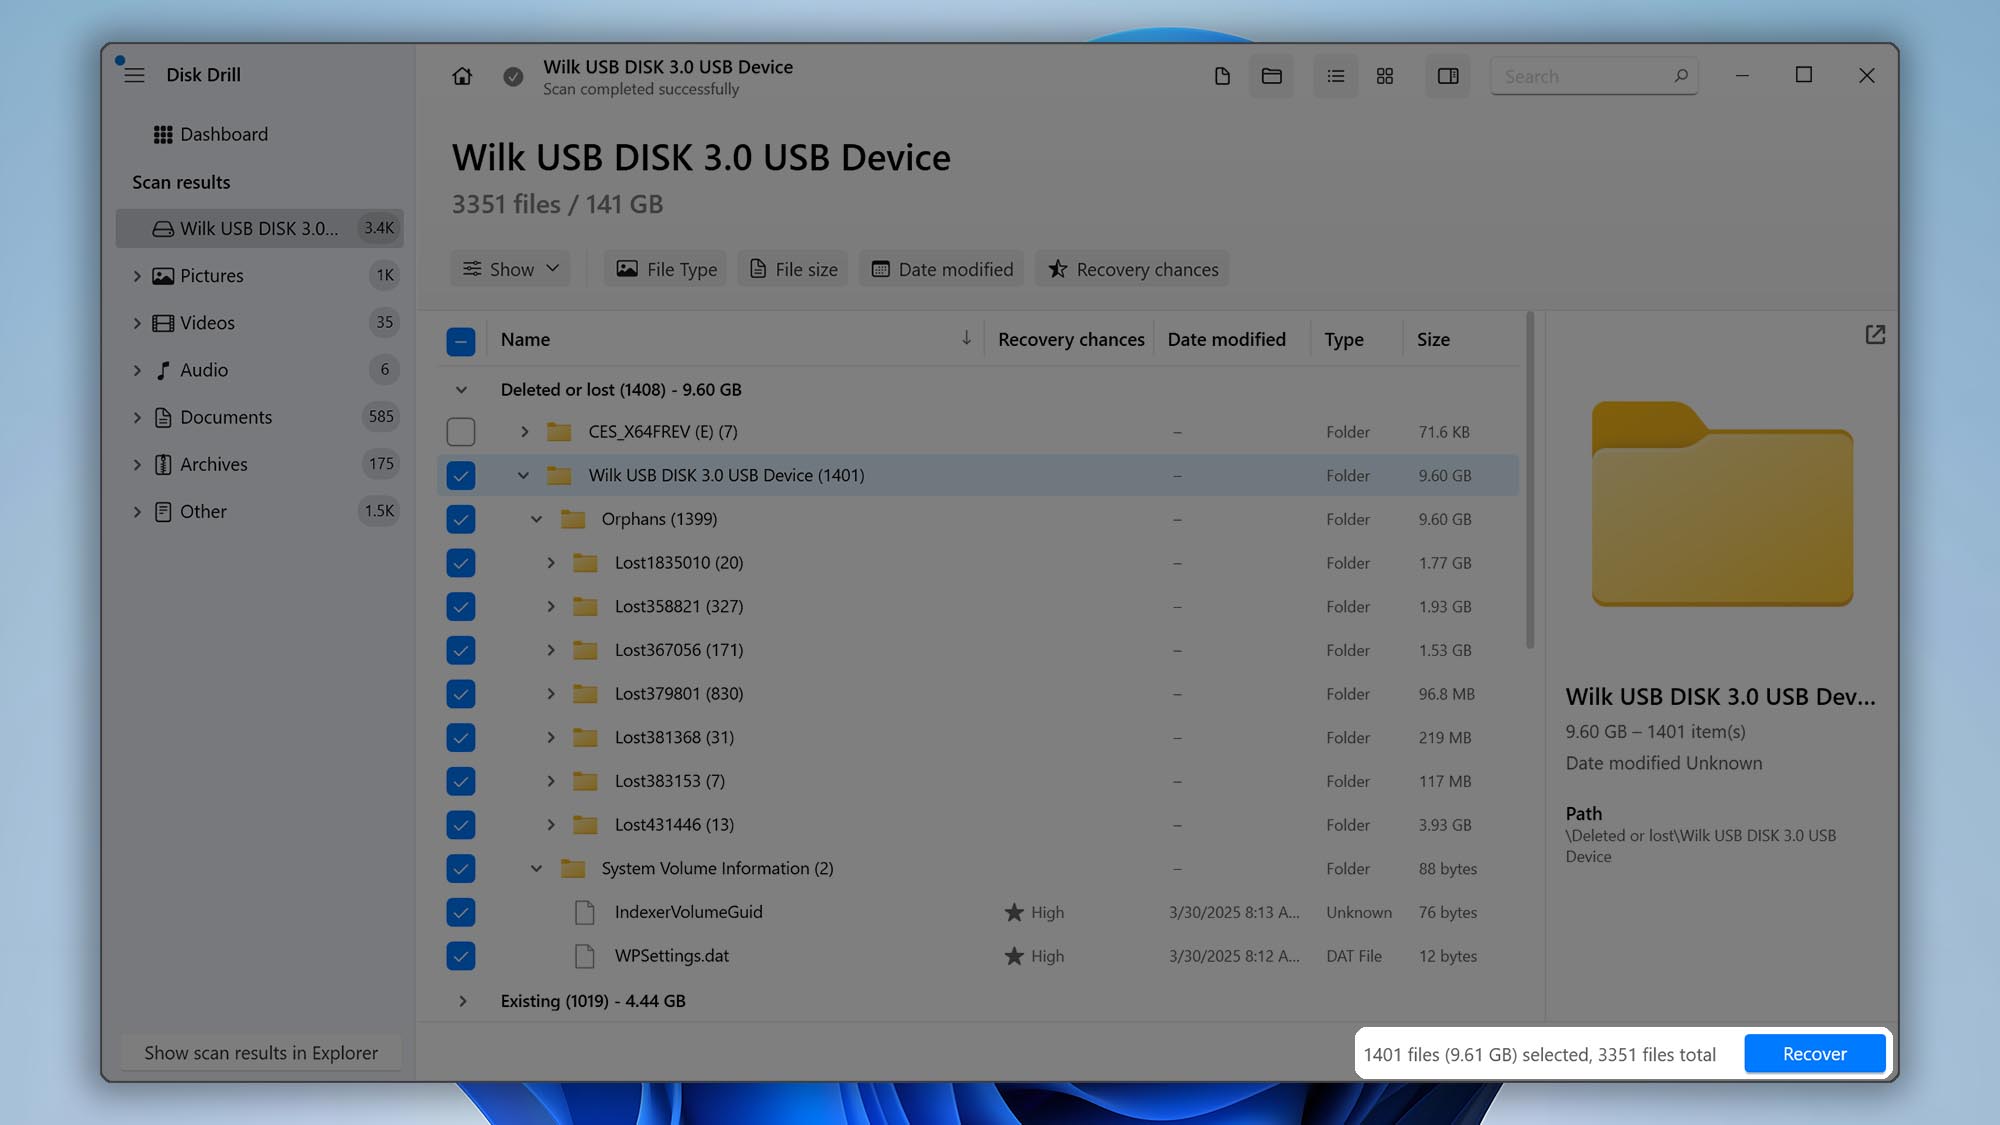Image resolution: width=2000 pixels, height=1125 pixels.
Task: Select folder view mode in toolbar
Action: [x=1271, y=75]
